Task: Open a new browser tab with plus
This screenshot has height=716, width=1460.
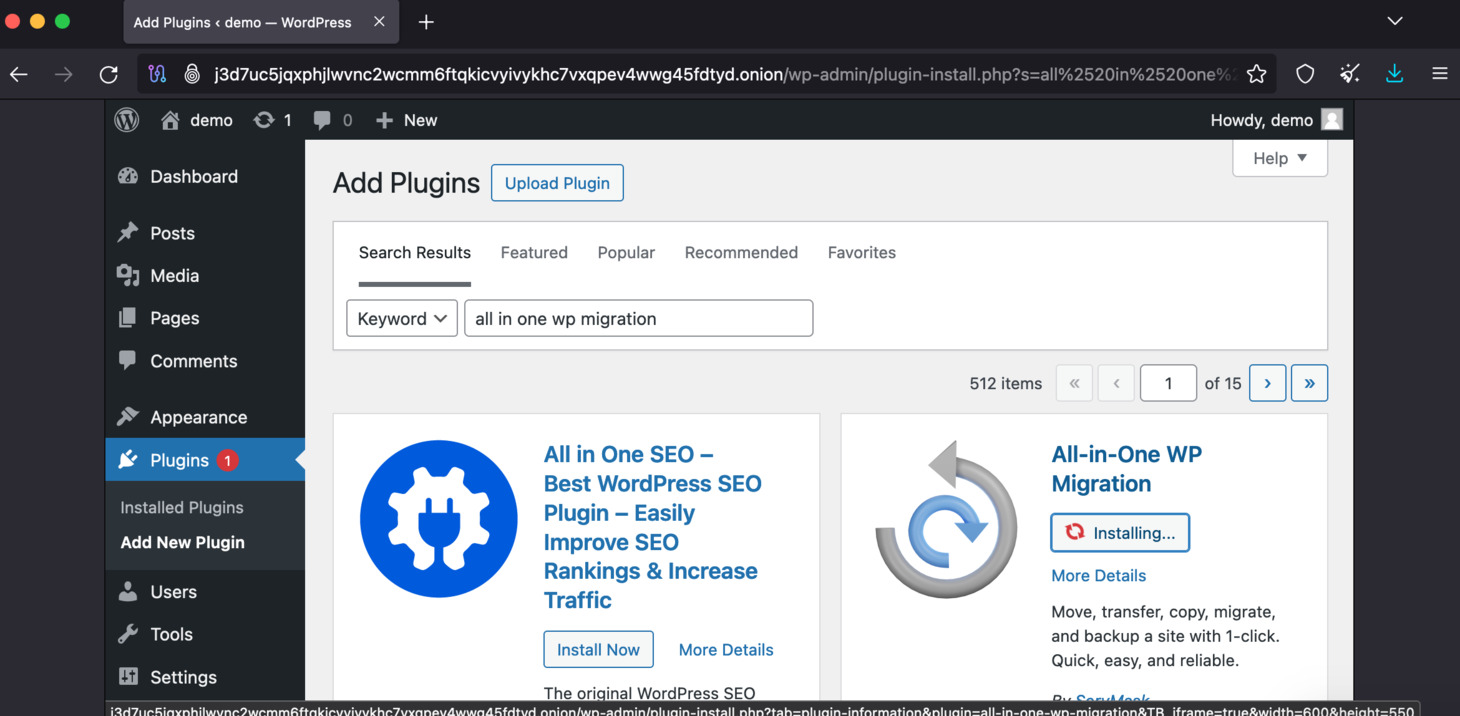Action: click(x=426, y=22)
